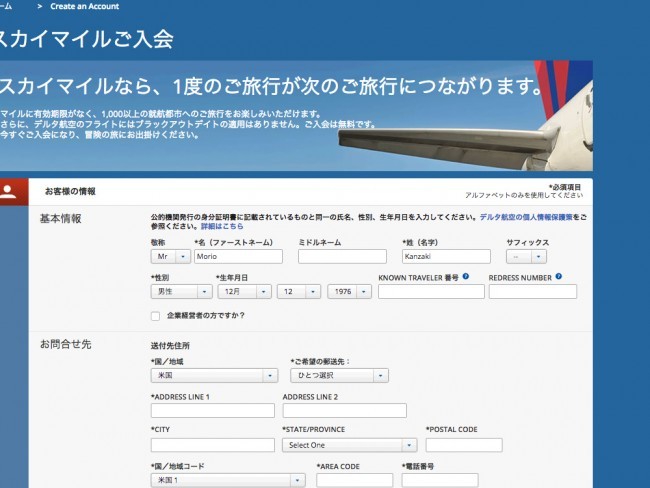Open the birth year dropdown showing 1976
The width and height of the screenshot is (650, 488).
pyautogui.click(x=349, y=292)
